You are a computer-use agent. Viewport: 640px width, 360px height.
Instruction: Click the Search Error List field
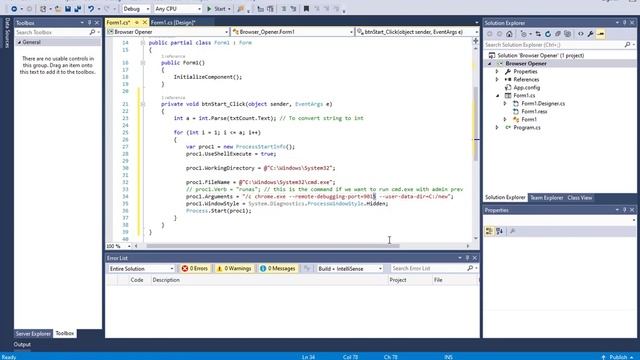(x=428, y=268)
